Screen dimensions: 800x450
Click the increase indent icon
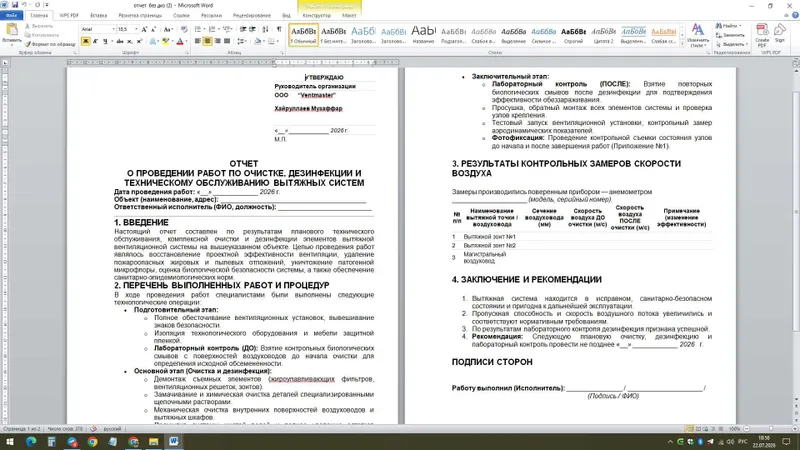[x=252, y=30]
